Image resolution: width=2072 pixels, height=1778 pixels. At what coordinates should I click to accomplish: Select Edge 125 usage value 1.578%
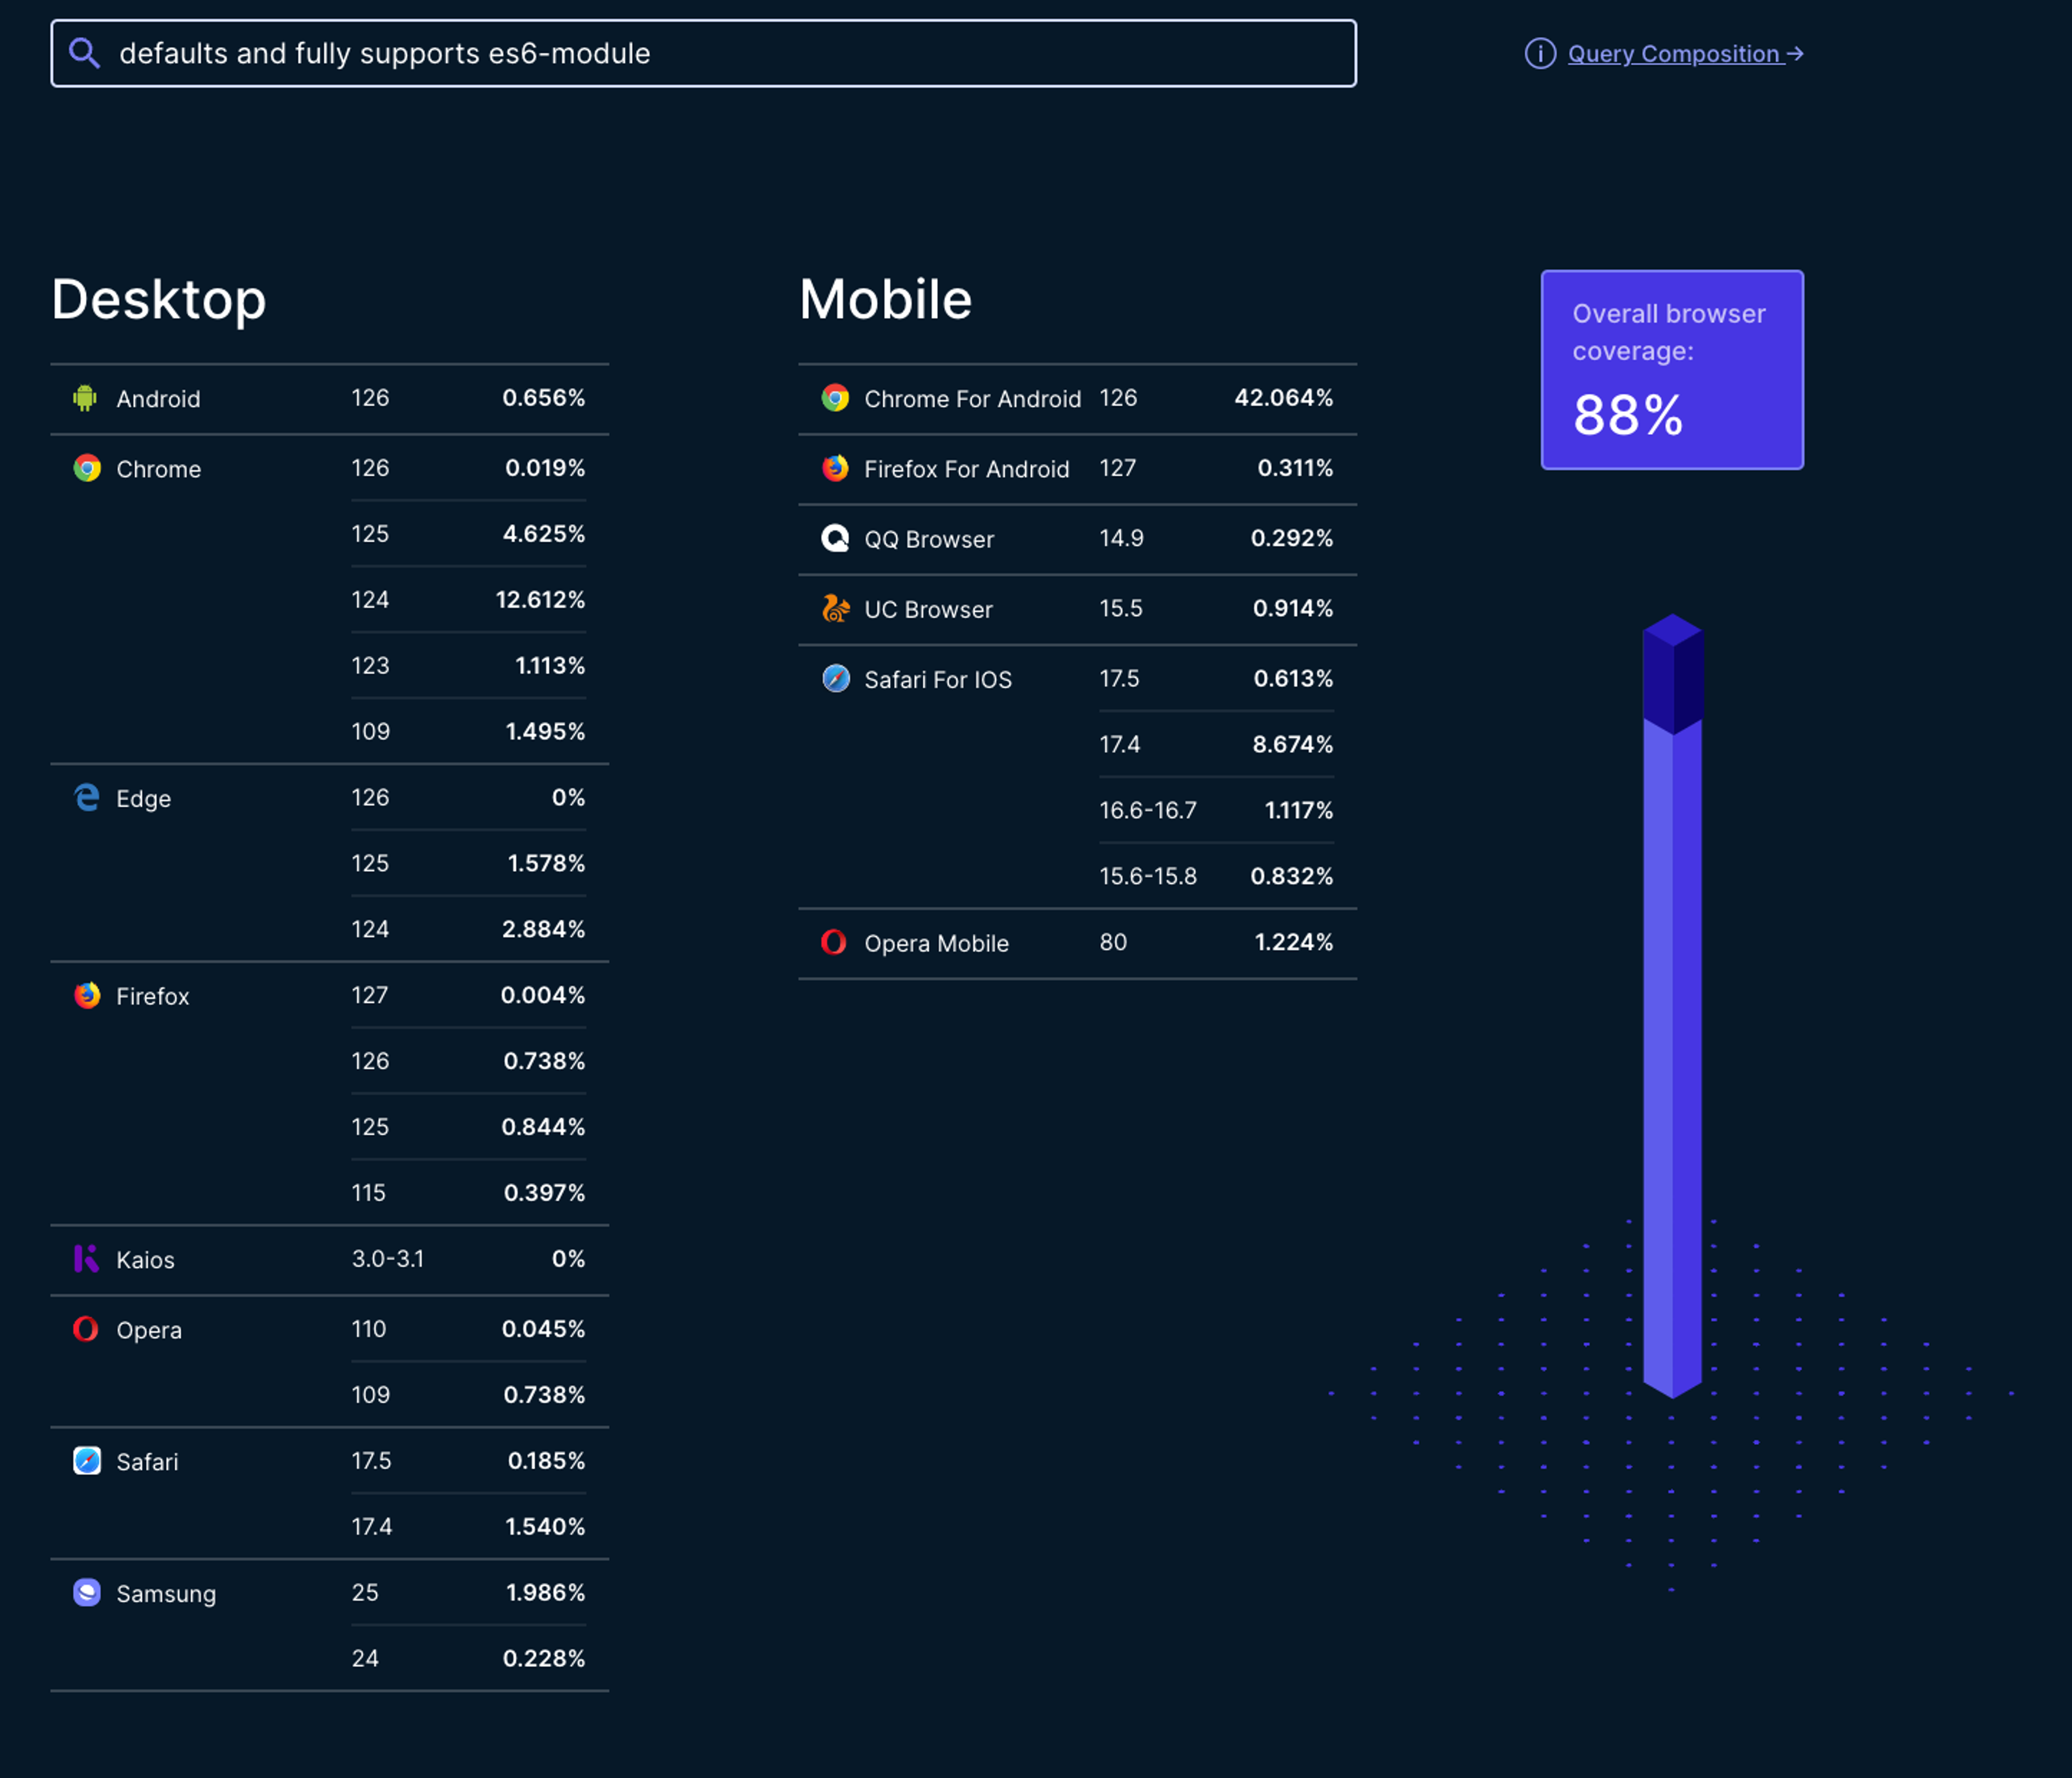[x=546, y=863]
